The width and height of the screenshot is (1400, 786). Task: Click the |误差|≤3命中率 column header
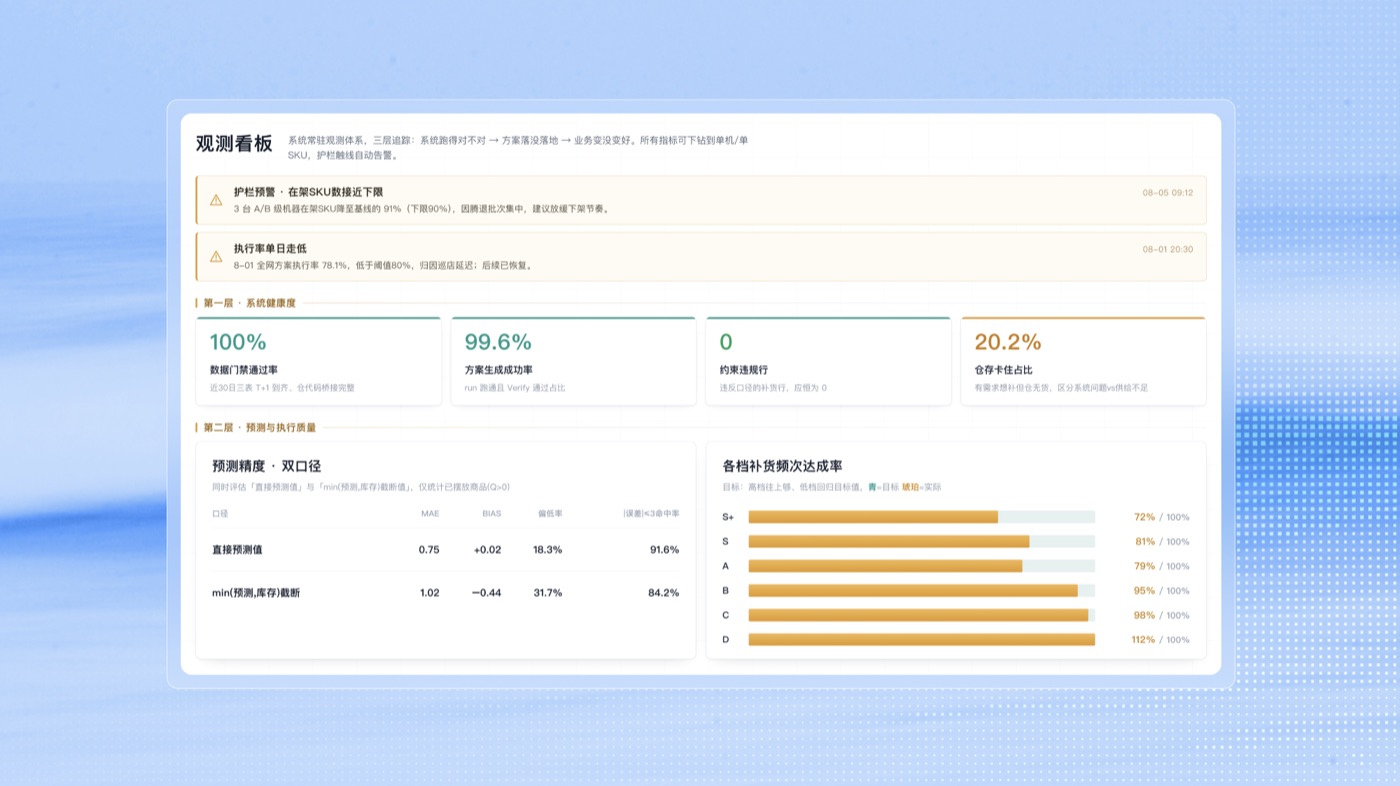(651, 514)
